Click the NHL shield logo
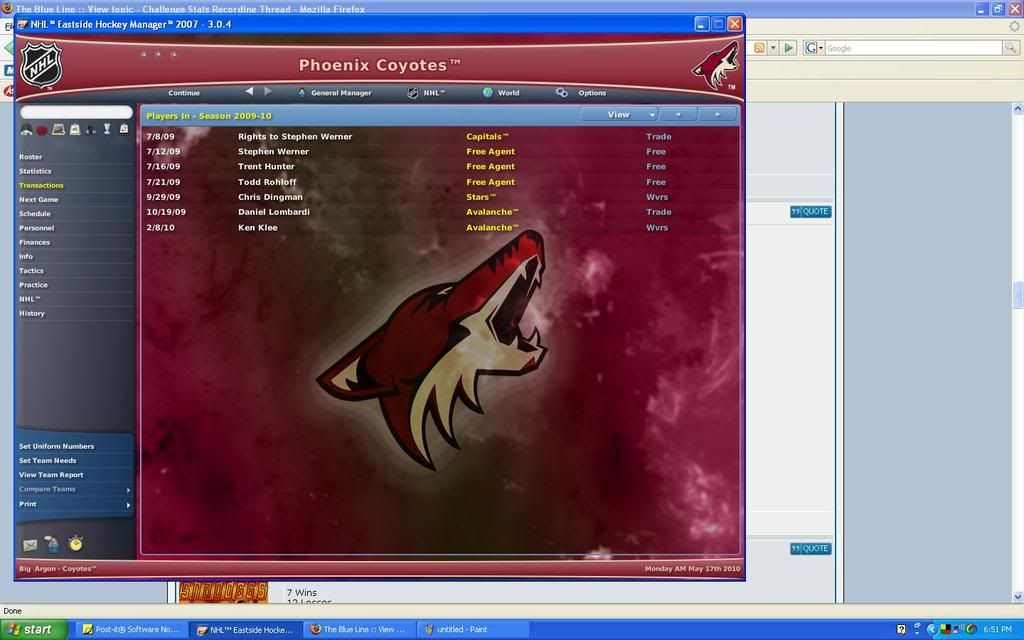 pos(41,65)
